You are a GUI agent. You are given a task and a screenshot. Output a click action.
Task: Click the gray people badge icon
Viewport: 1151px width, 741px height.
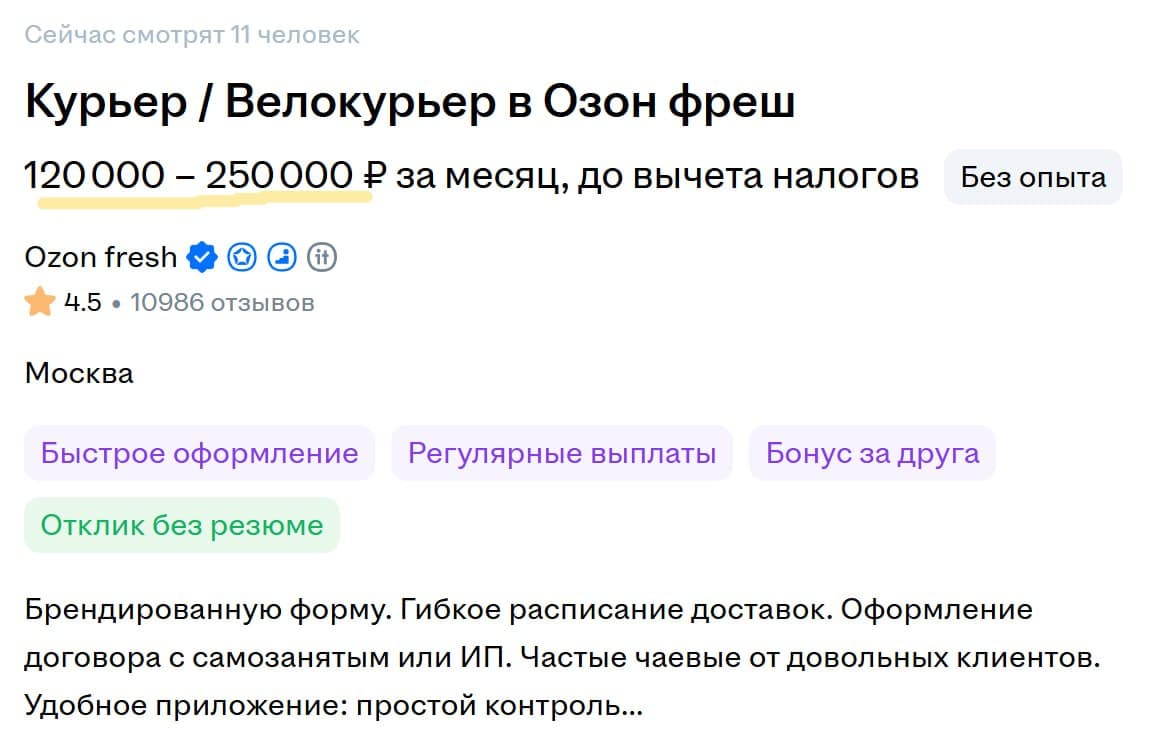(x=322, y=258)
